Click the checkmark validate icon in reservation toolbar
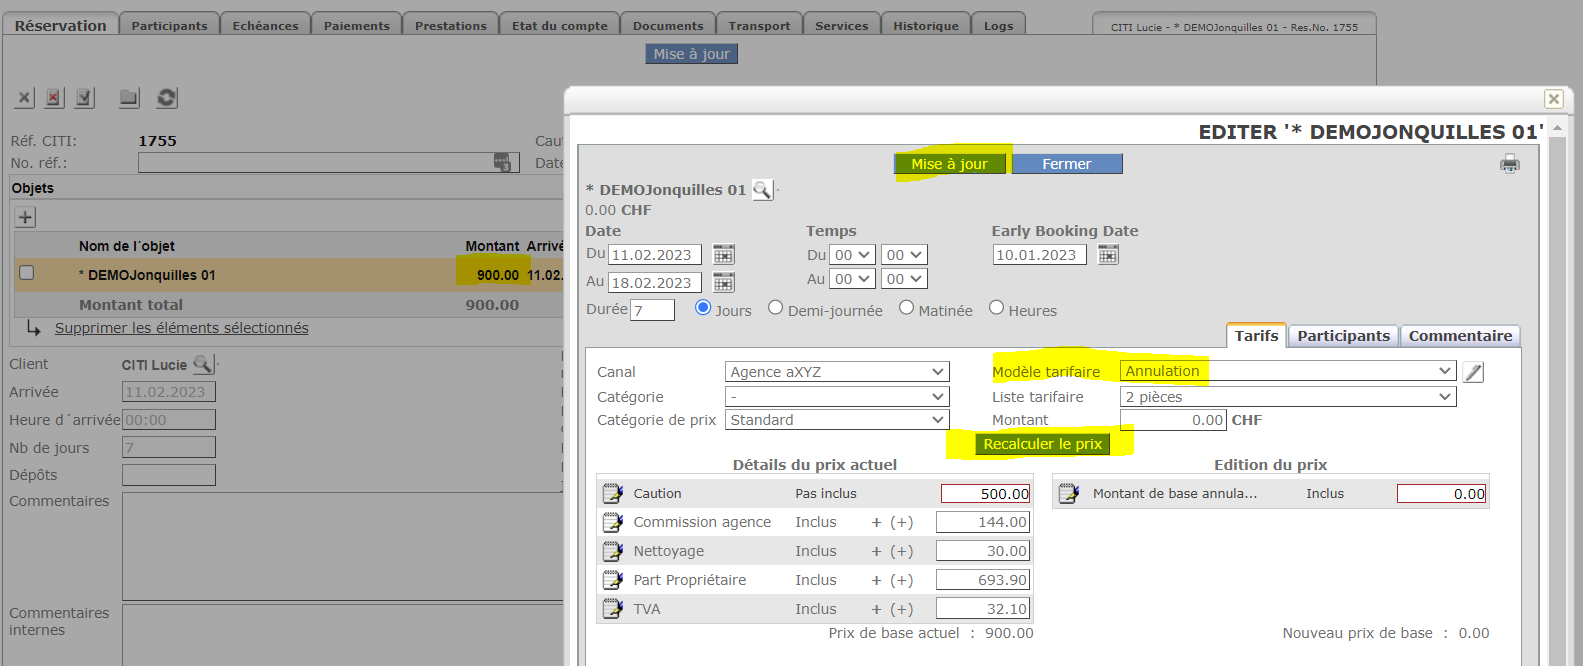1583x666 pixels. [84, 98]
